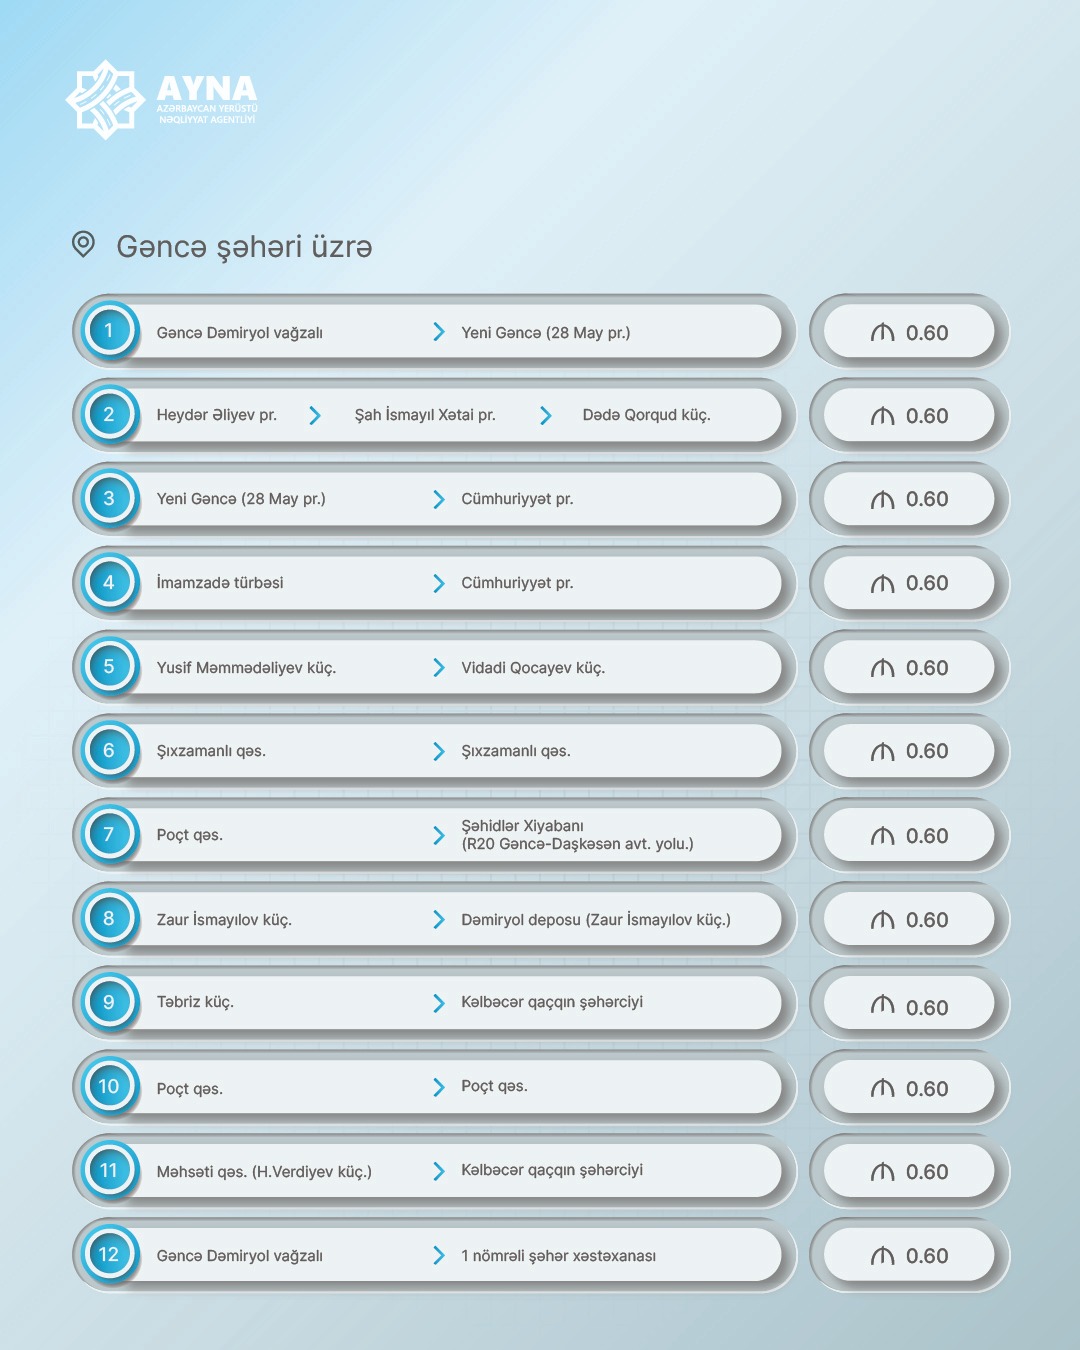
Task: Click the arrow after İmamzadə türbəsi
Action: click(438, 583)
